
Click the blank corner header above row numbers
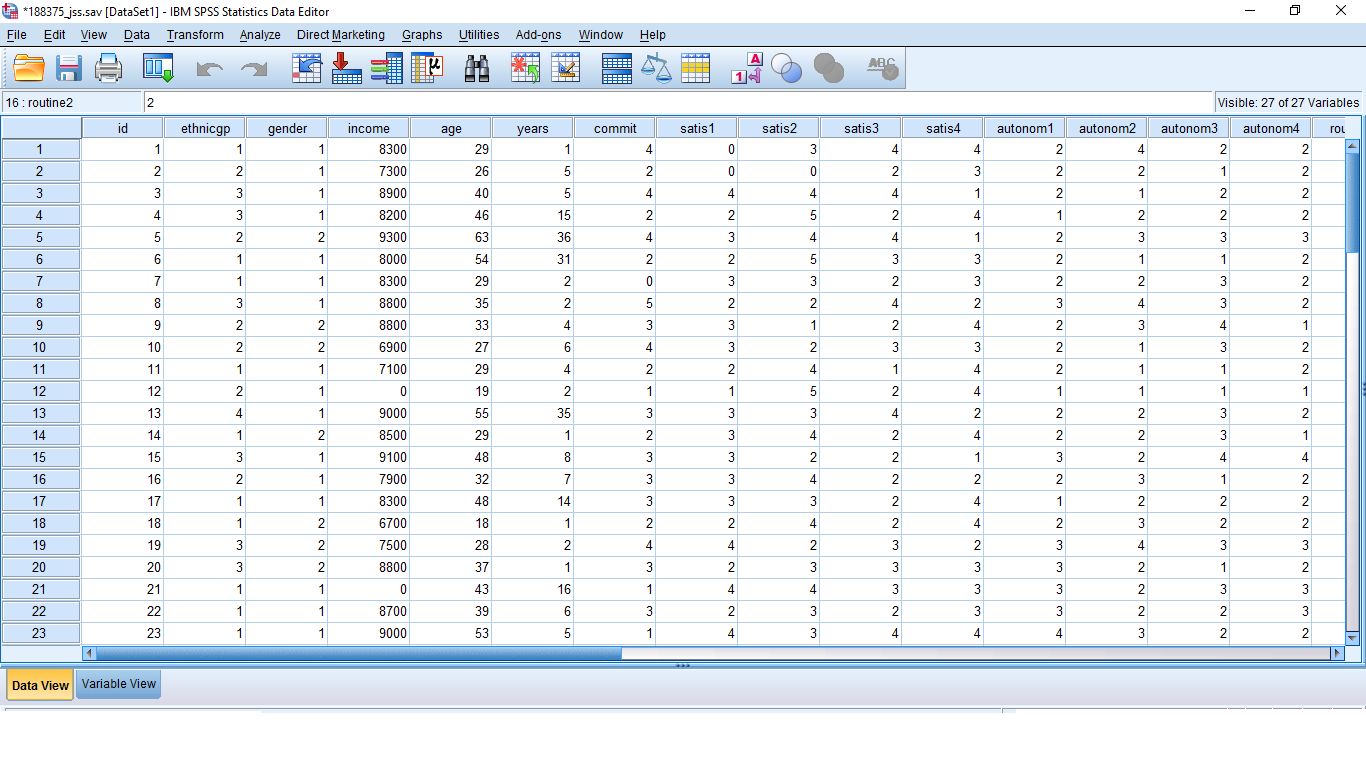(40, 128)
